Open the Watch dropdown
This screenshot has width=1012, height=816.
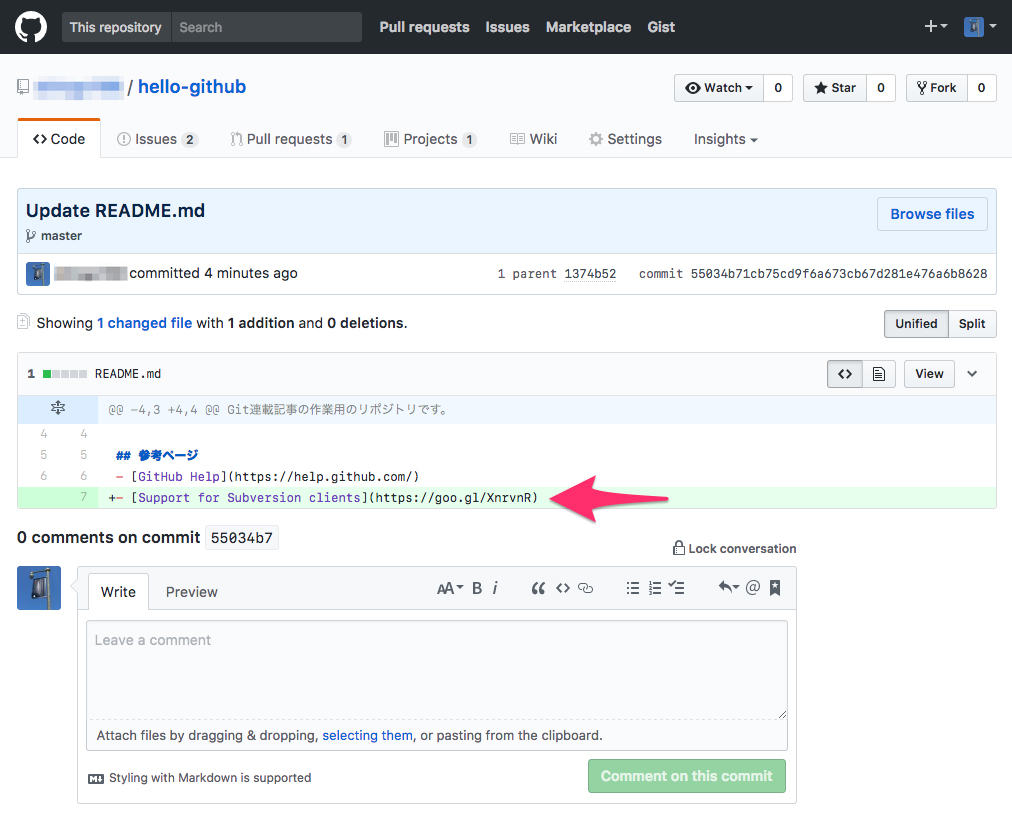[719, 88]
